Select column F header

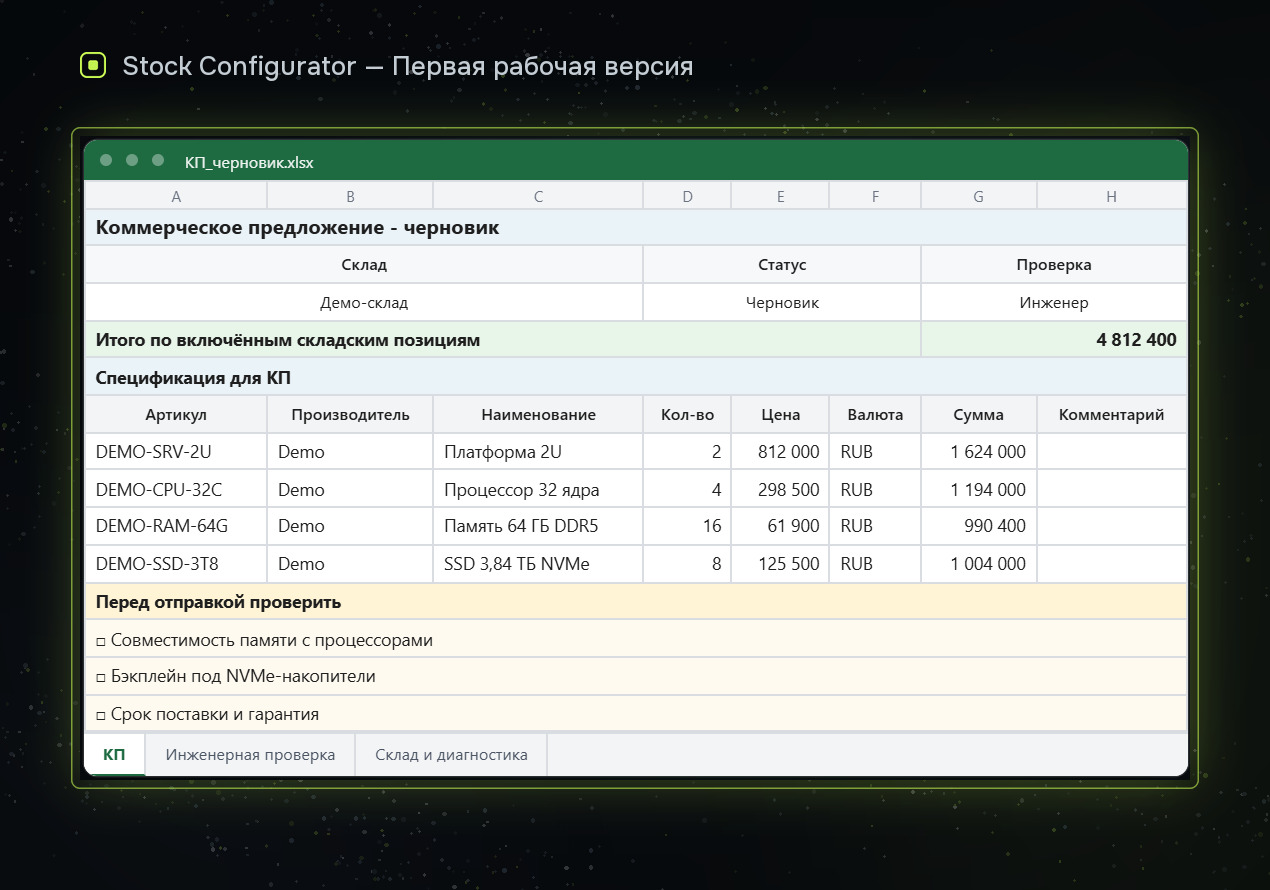point(875,196)
